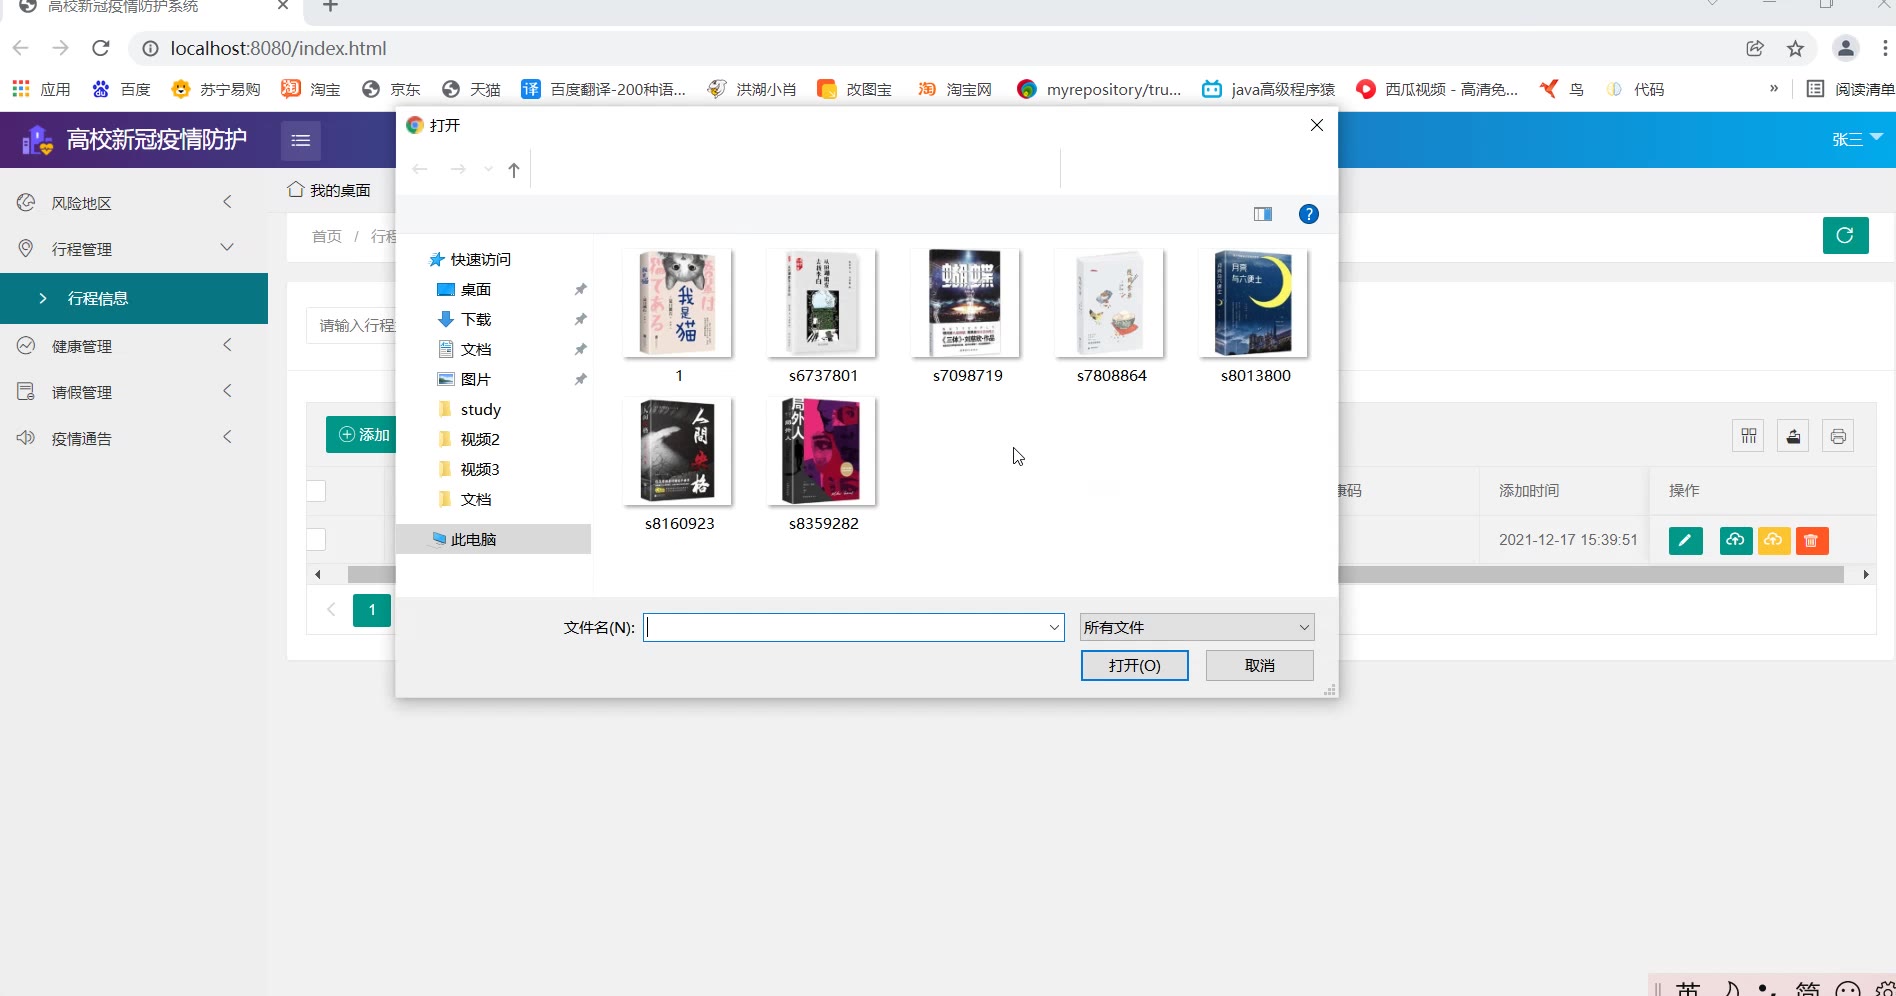Tick the header select-all checkbox in table

coord(316,491)
